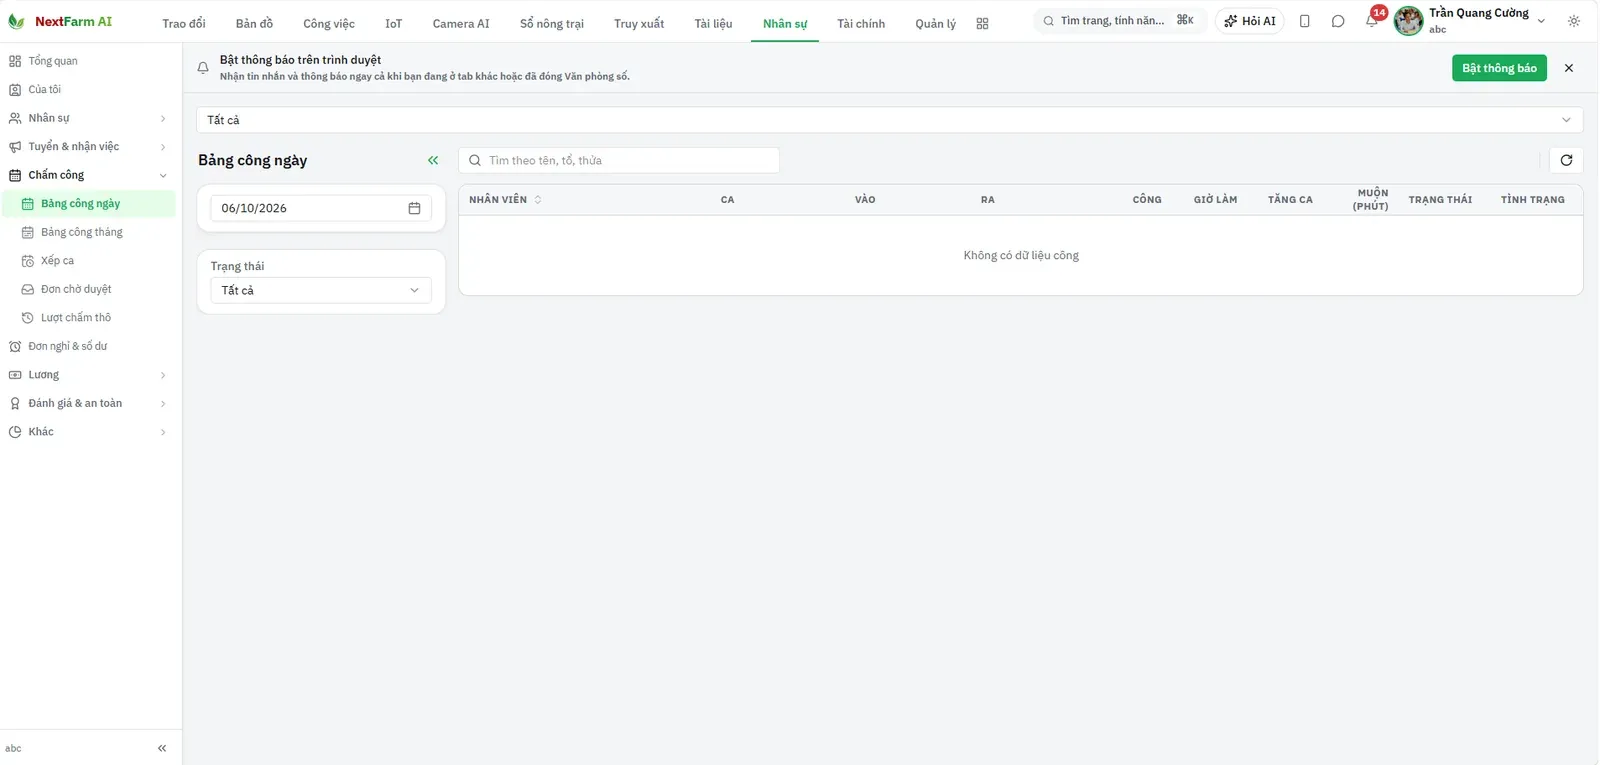Dismiss the browser notification banner

(x=1568, y=68)
